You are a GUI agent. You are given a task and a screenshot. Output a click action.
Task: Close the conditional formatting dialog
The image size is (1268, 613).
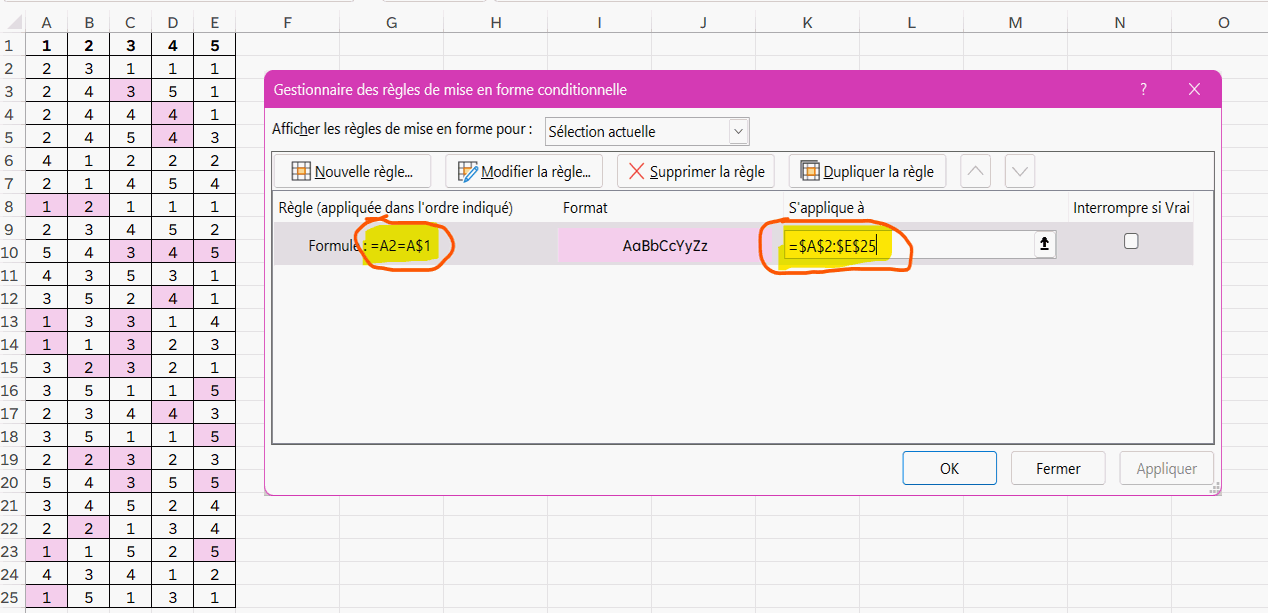point(1194,89)
